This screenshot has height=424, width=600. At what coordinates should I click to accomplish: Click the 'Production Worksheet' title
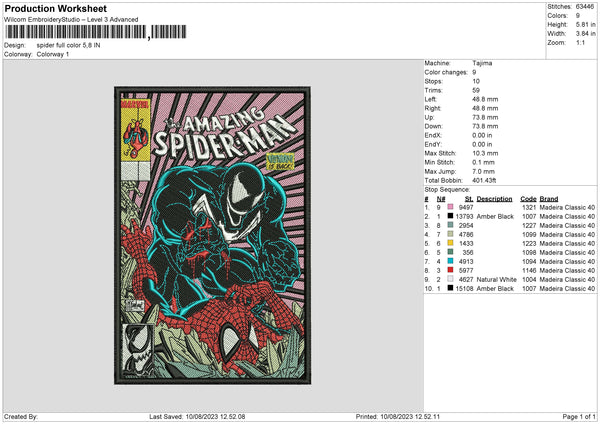(x=55, y=8)
